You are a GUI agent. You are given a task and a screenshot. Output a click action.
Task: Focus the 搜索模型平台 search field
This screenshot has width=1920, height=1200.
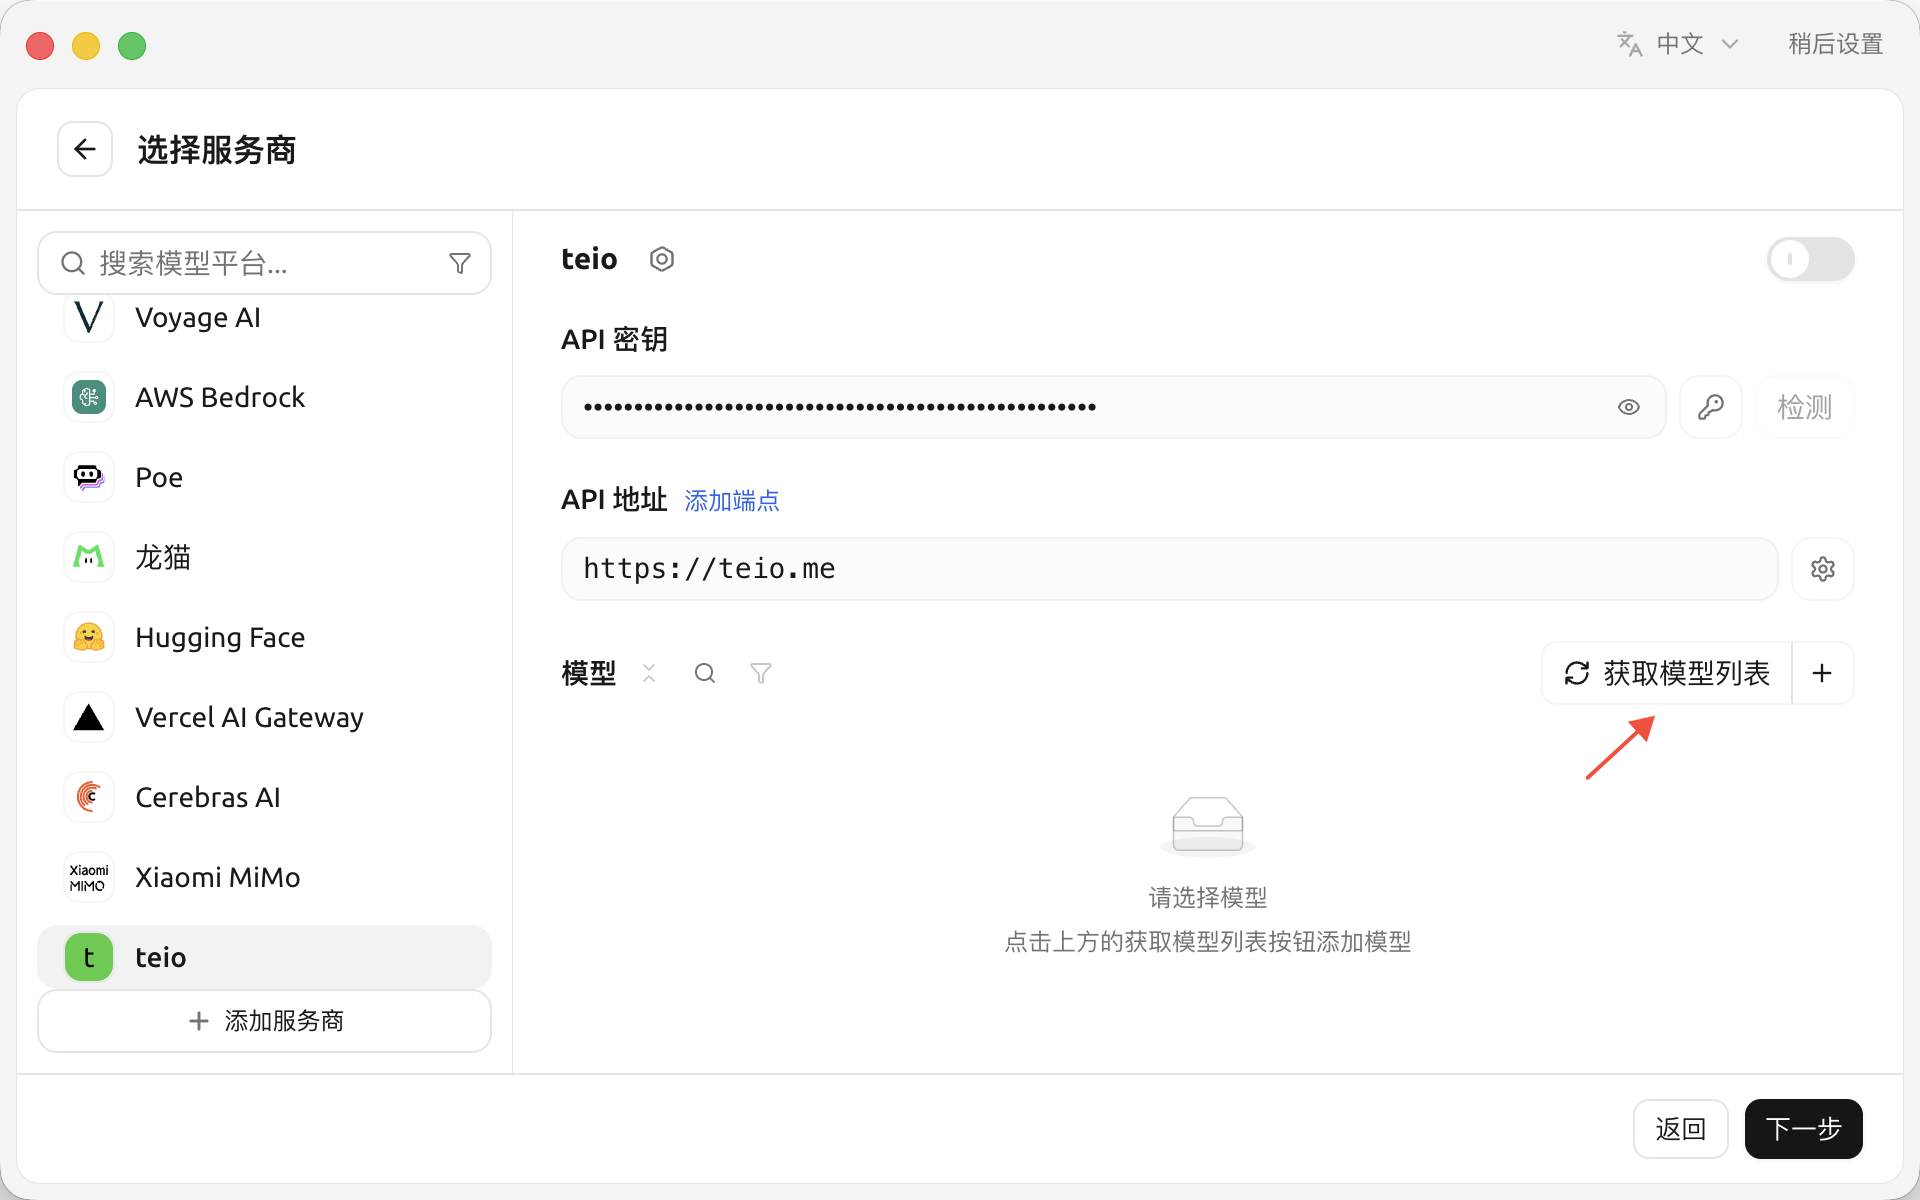coord(264,263)
